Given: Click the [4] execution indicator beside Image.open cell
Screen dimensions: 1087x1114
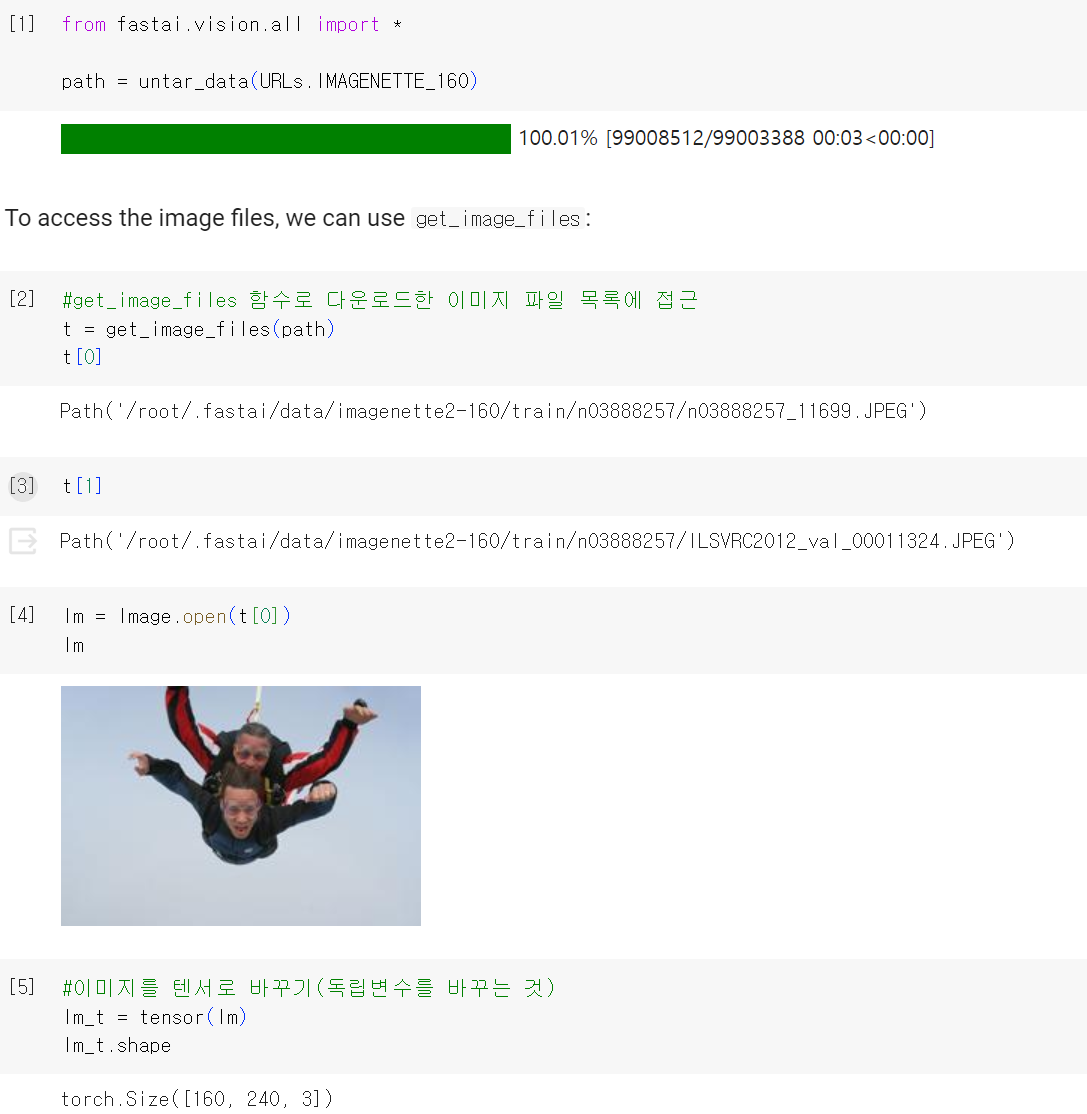Looking at the screenshot, I should click(22, 615).
